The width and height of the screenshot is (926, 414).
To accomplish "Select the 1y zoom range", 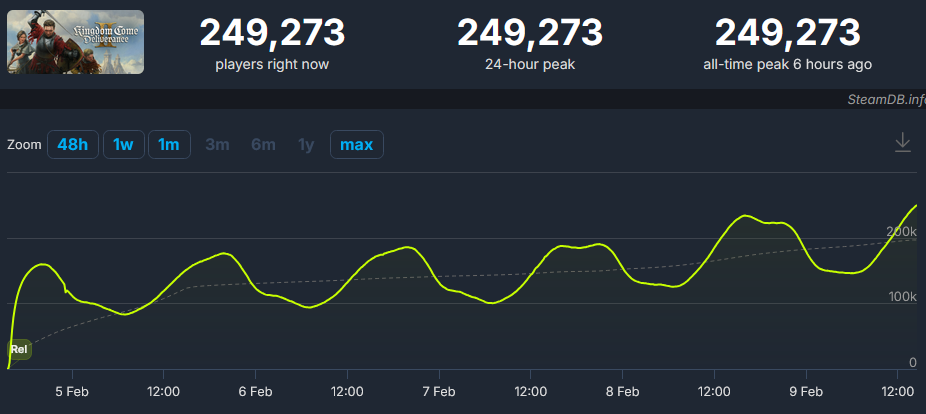I will point(306,145).
